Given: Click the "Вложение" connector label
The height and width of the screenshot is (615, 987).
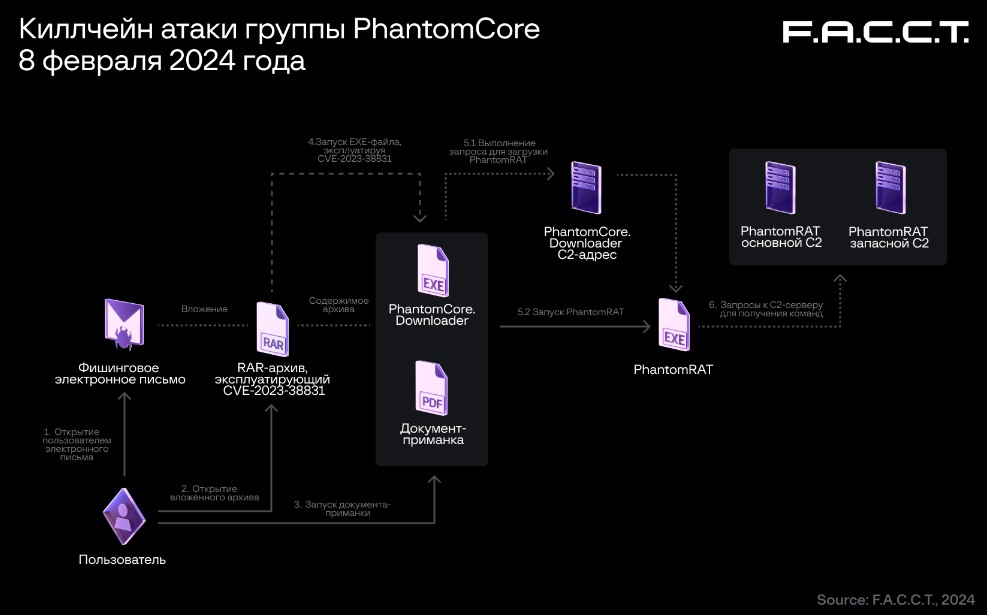Looking at the screenshot, I should coord(204,310).
